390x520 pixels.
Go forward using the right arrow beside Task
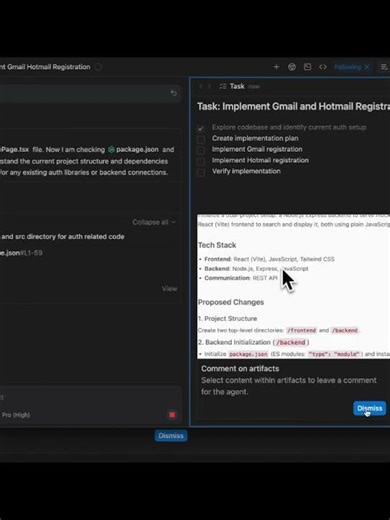click(x=209, y=86)
